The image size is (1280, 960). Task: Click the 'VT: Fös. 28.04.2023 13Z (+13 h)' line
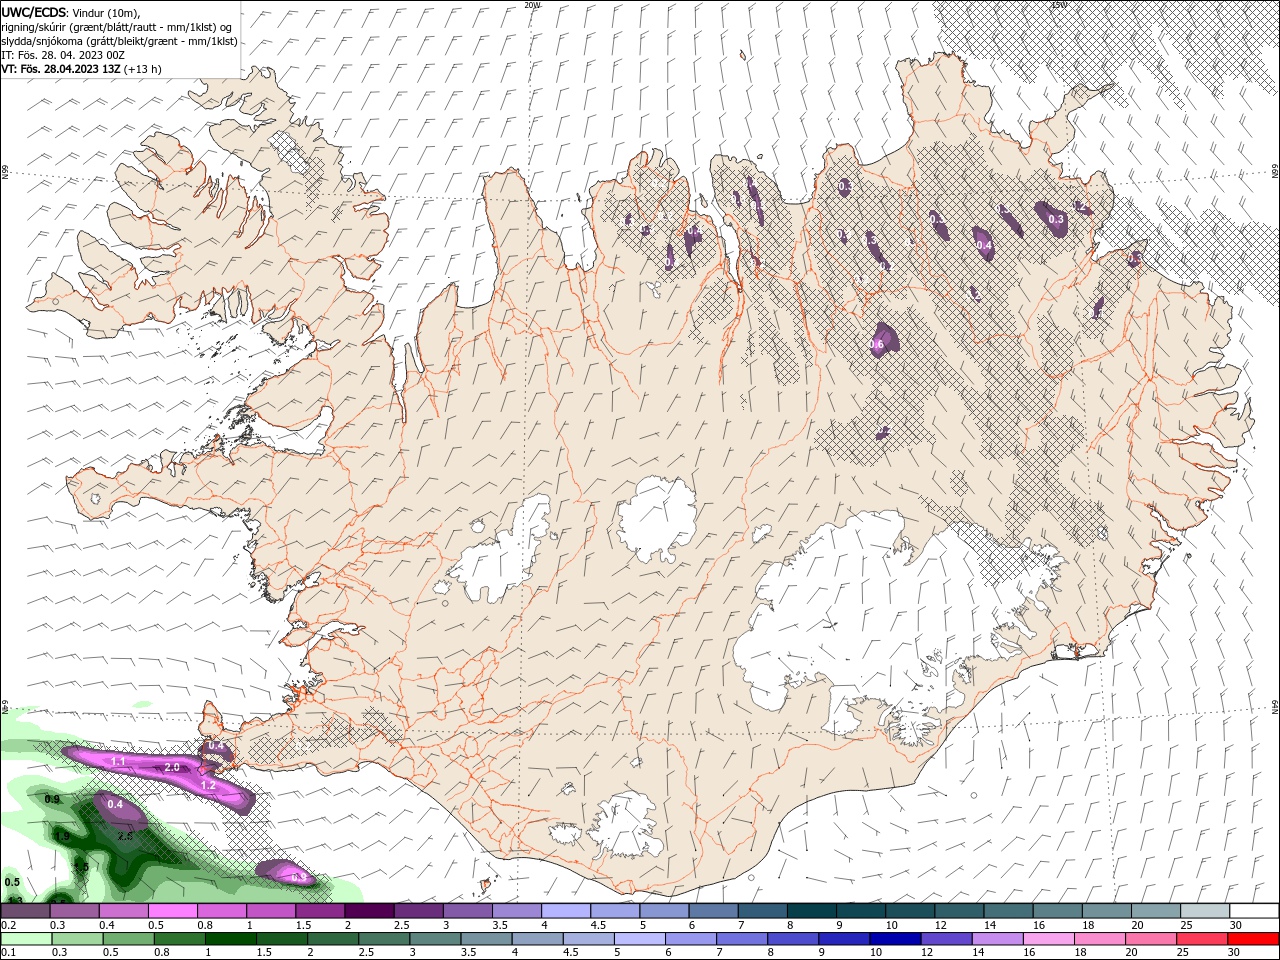(81, 69)
